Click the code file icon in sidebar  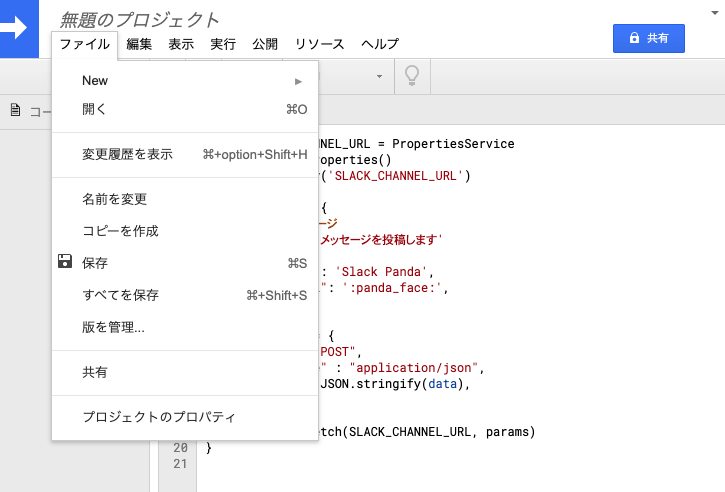click(15, 111)
